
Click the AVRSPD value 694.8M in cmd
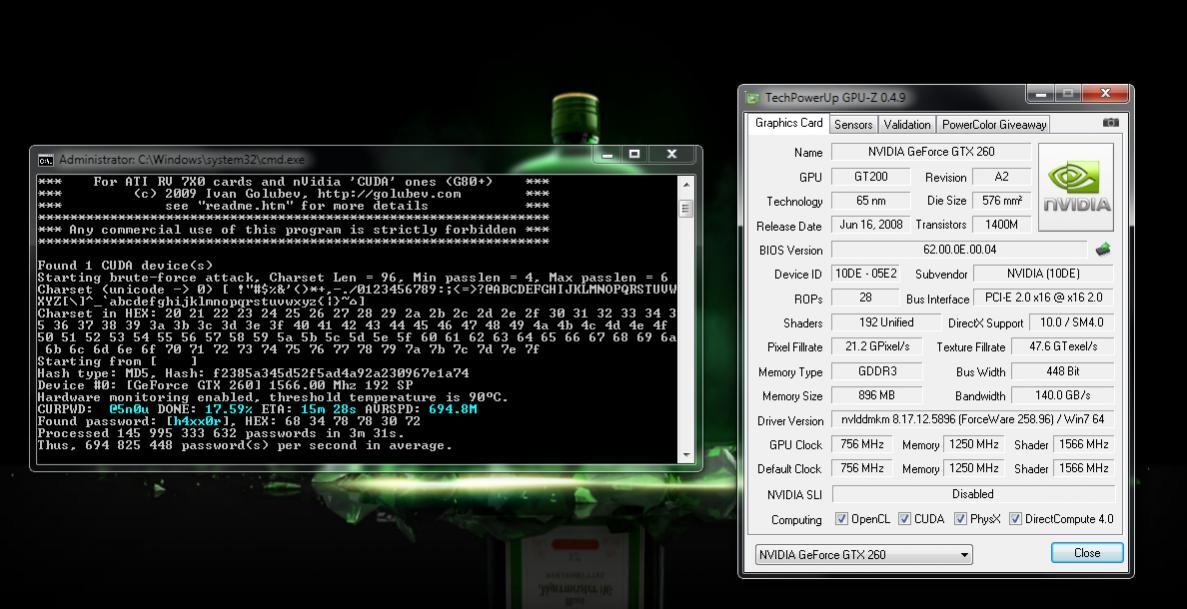point(453,409)
